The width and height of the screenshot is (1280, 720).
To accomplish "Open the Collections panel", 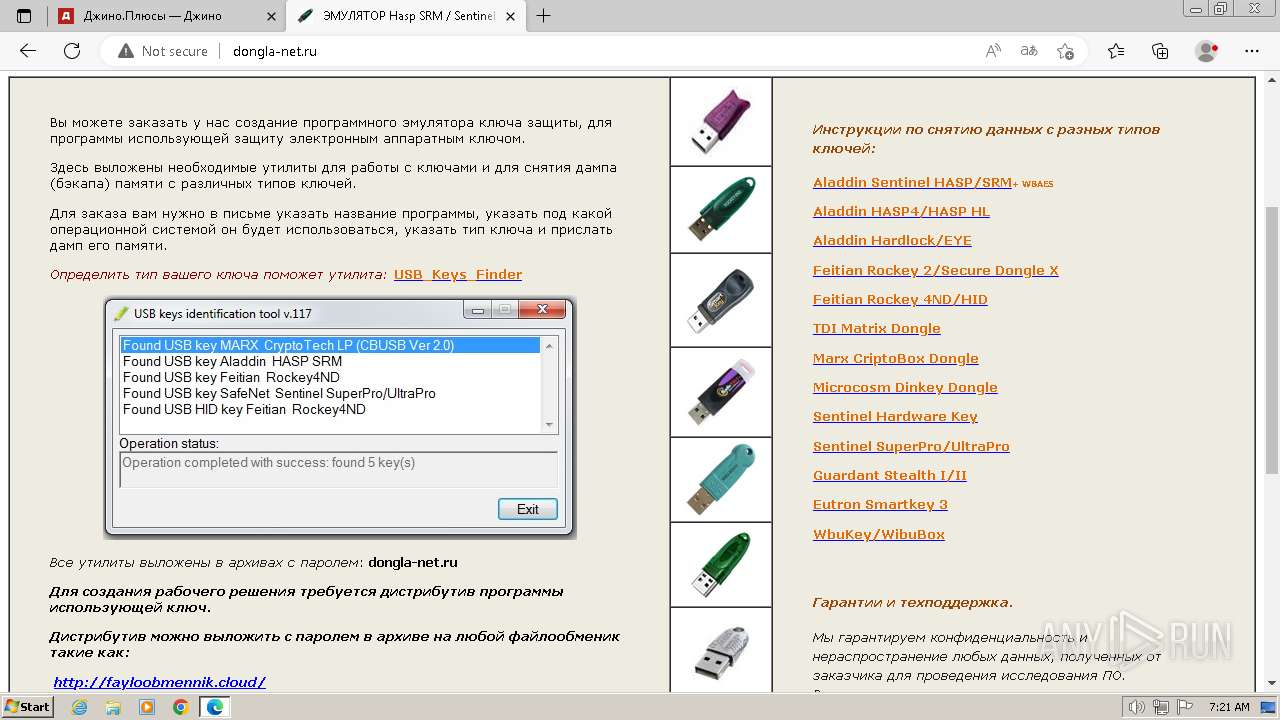I will point(1160,51).
